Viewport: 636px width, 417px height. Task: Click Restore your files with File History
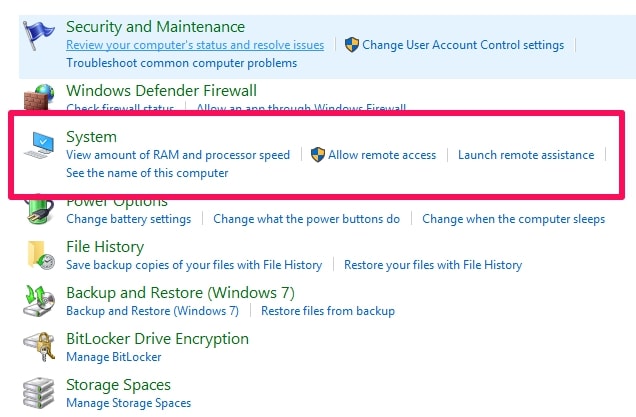point(433,265)
